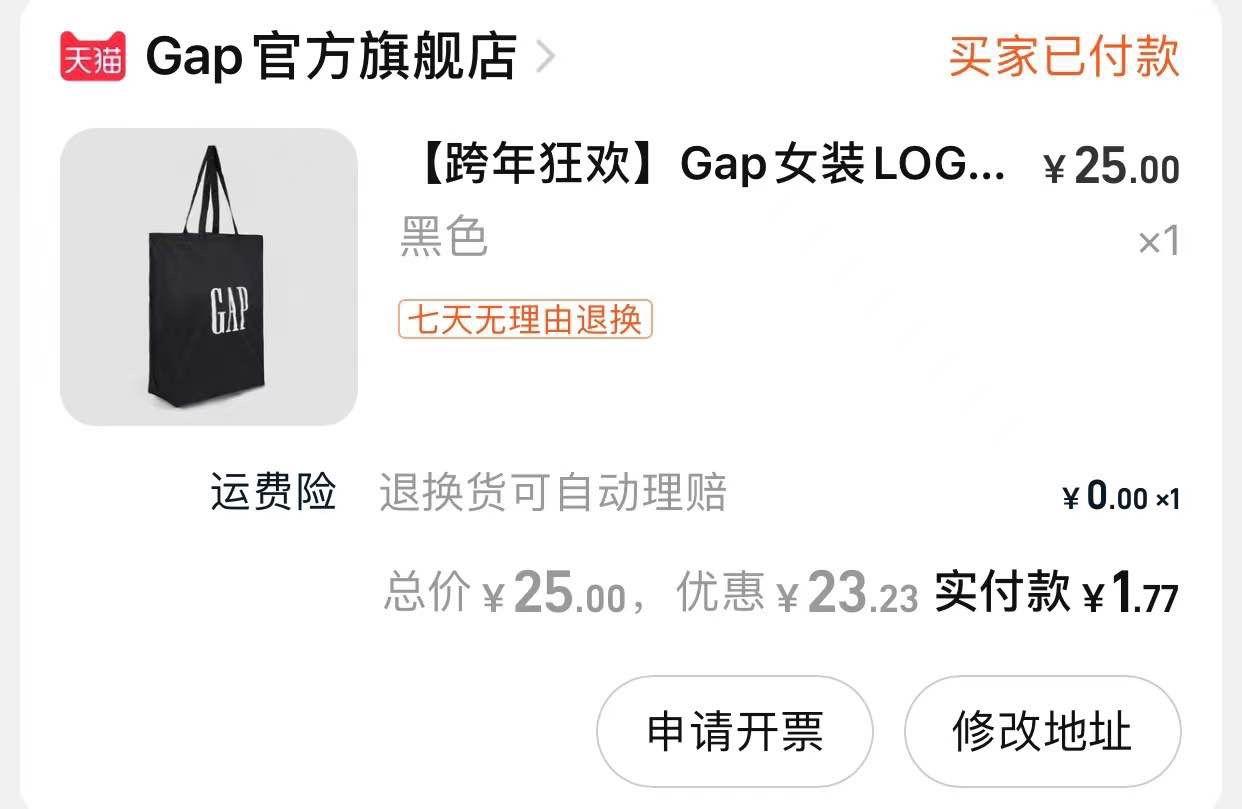
Task: Tap the bag handles in product image
Action: click(x=211, y=188)
